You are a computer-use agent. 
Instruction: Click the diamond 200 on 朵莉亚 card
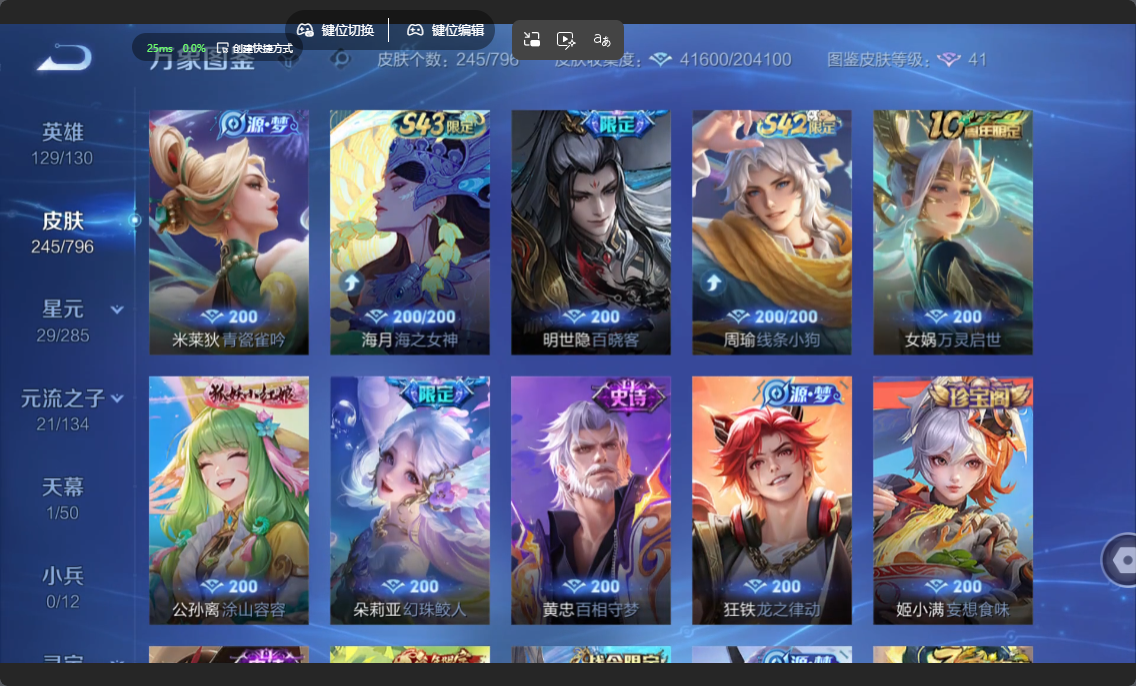(410, 586)
